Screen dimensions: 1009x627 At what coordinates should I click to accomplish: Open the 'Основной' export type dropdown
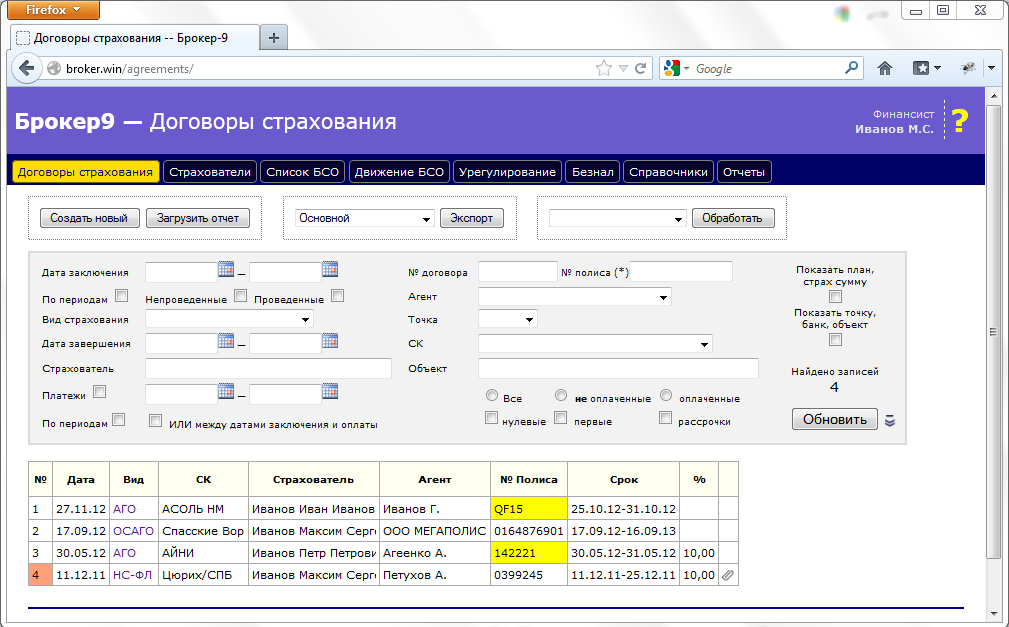(x=365, y=218)
